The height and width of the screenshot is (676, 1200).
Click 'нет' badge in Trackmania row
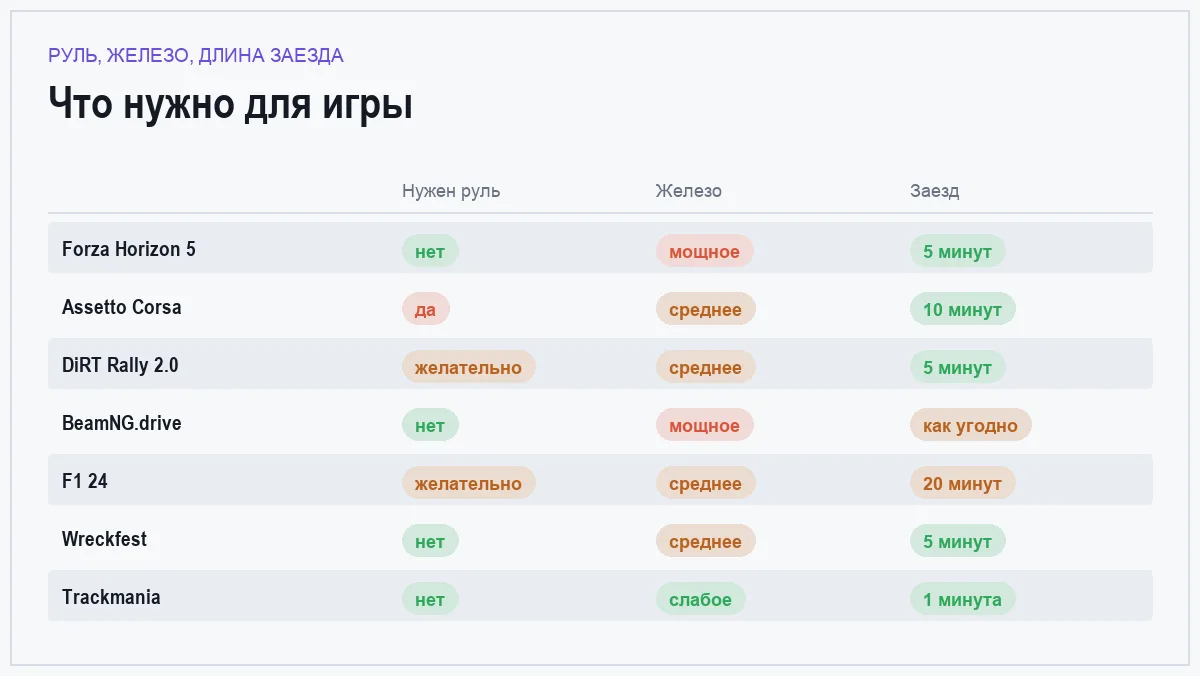pyautogui.click(x=430, y=599)
